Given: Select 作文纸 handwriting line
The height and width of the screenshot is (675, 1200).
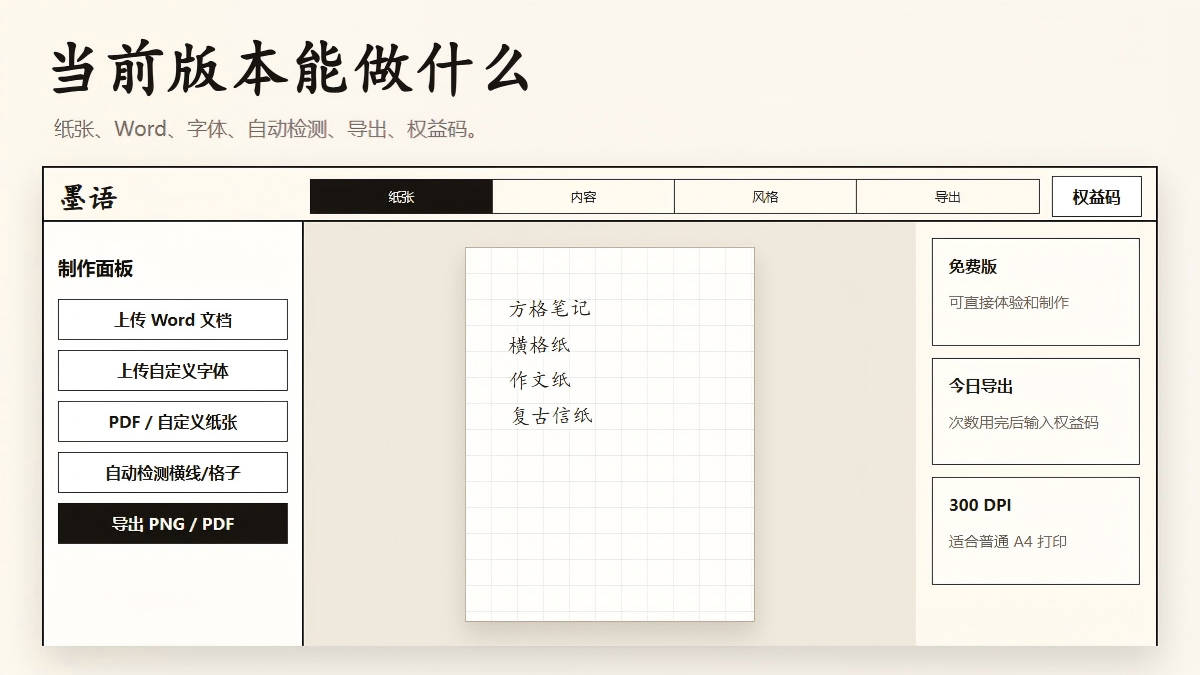Looking at the screenshot, I should click(x=540, y=380).
